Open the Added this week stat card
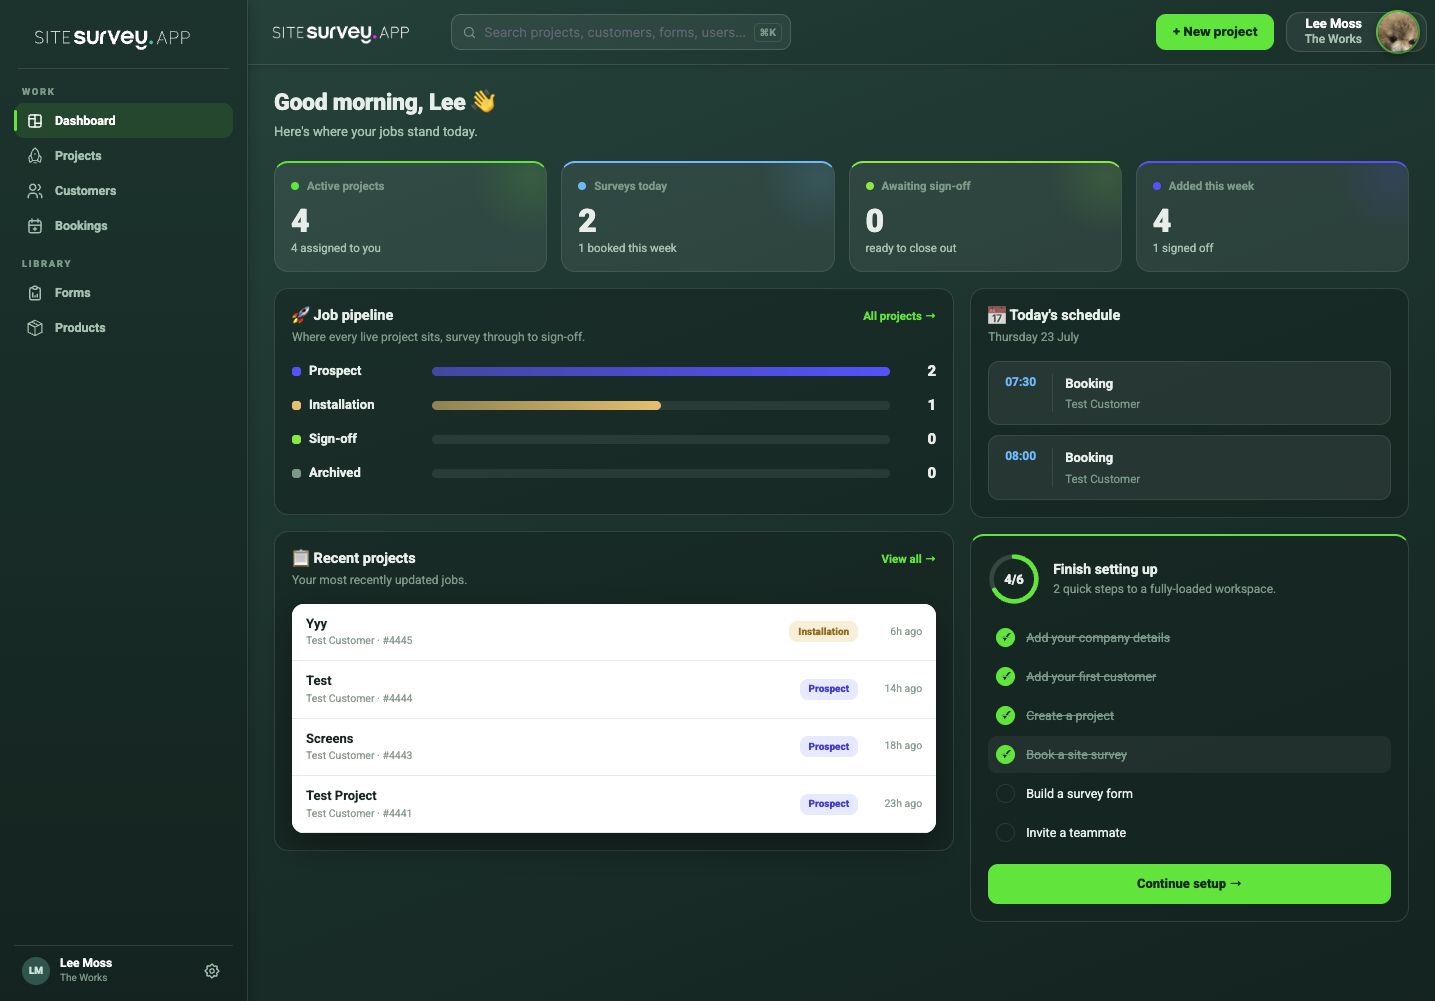1435x1001 pixels. point(1272,216)
